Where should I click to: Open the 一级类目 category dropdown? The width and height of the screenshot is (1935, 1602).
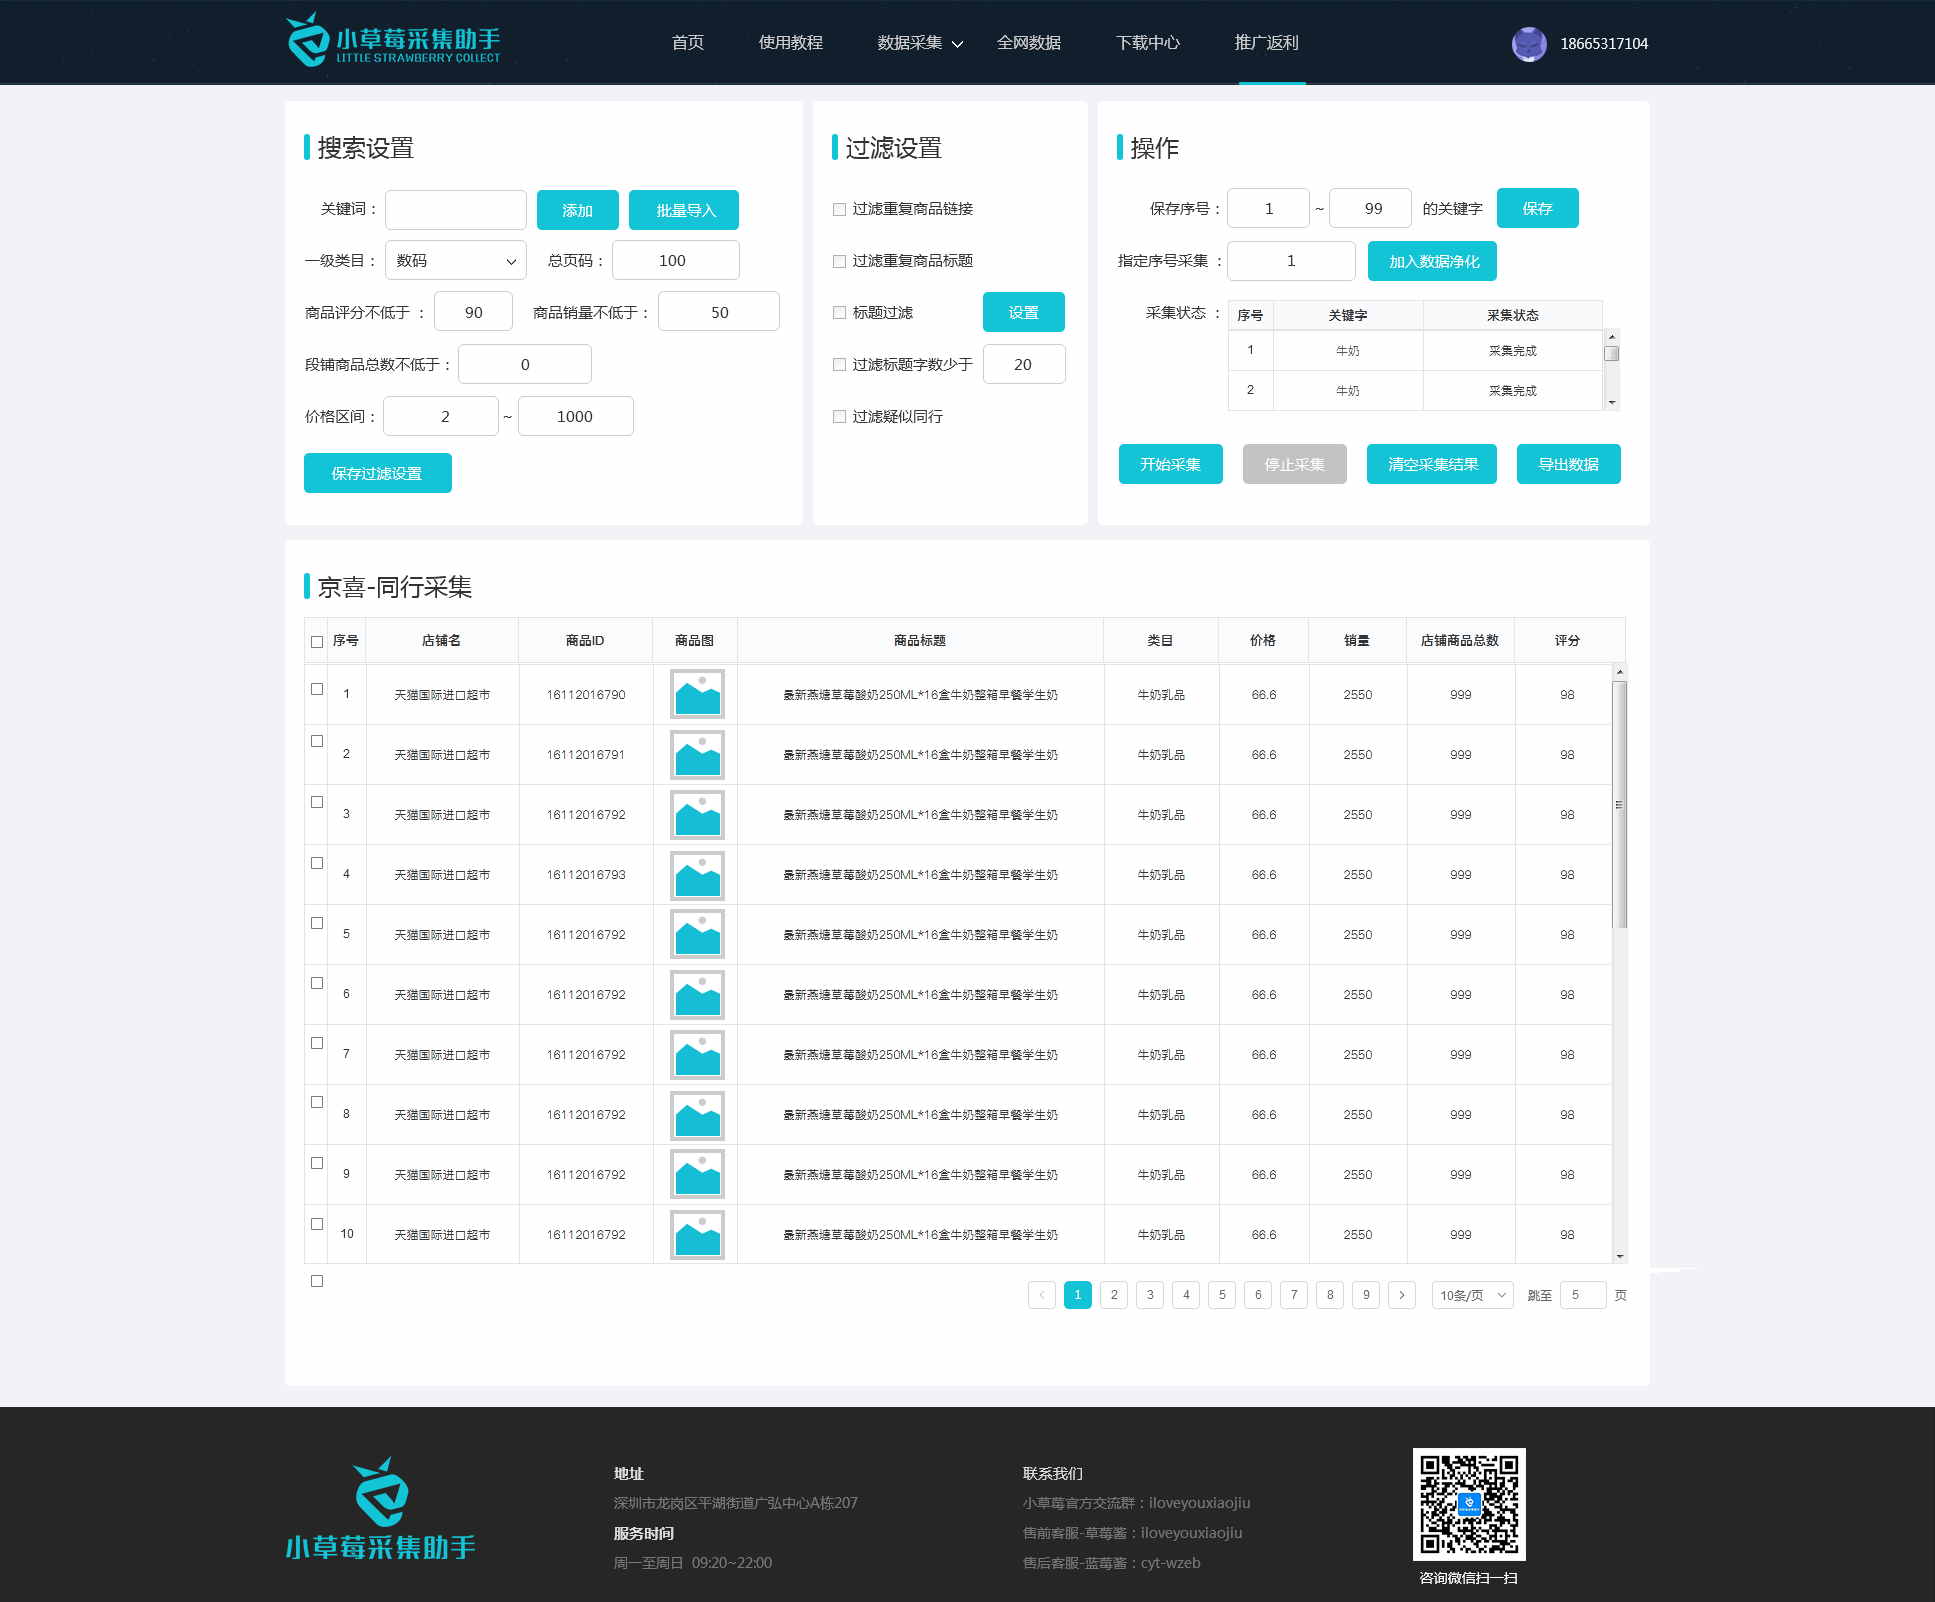point(455,261)
